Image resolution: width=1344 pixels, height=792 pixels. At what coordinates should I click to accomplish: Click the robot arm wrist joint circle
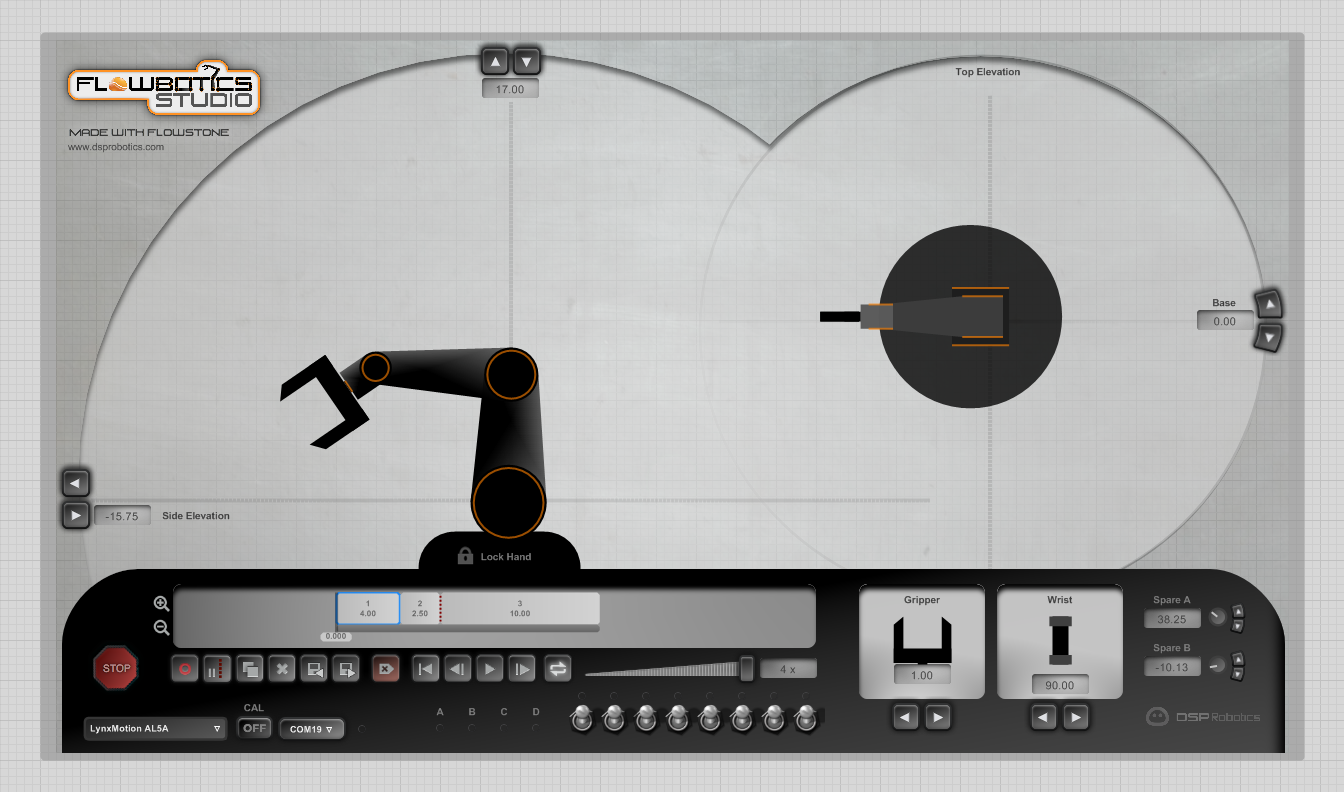point(375,368)
